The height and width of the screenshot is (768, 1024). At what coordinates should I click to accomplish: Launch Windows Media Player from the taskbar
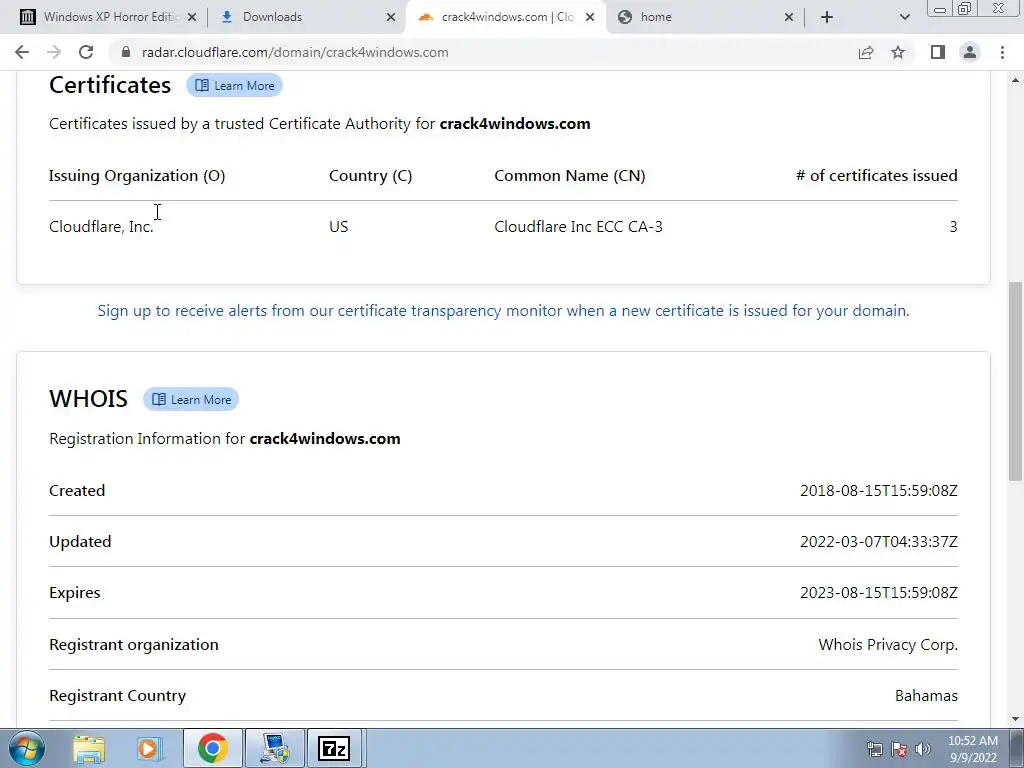[x=149, y=748]
